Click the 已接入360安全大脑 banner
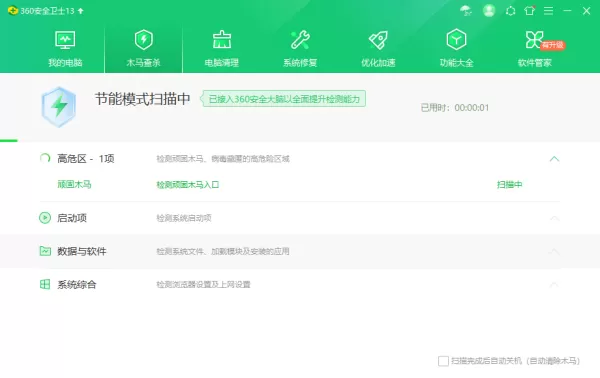This screenshot has width=600, height=378. 284,99
